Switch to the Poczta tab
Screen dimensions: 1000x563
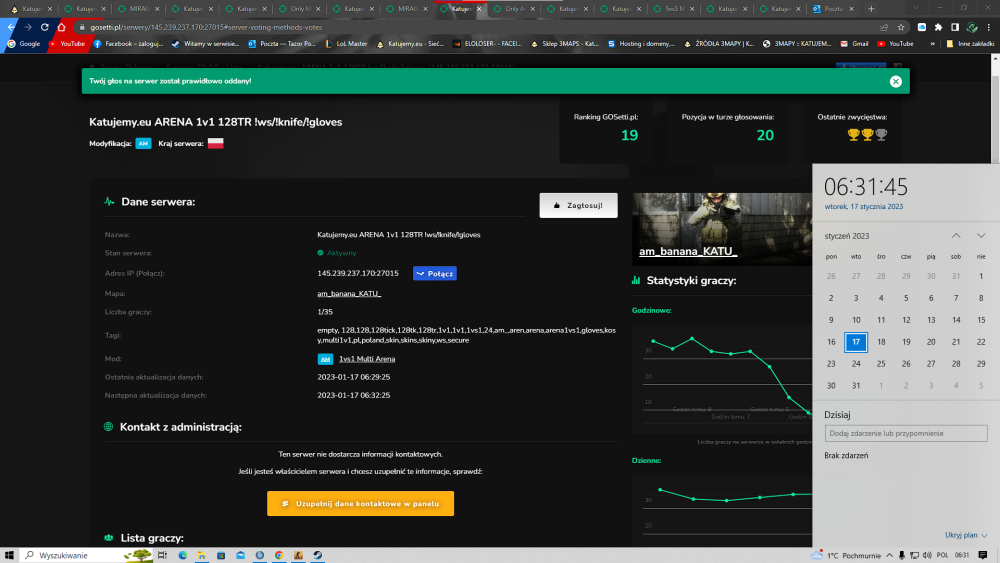[833, 9]
